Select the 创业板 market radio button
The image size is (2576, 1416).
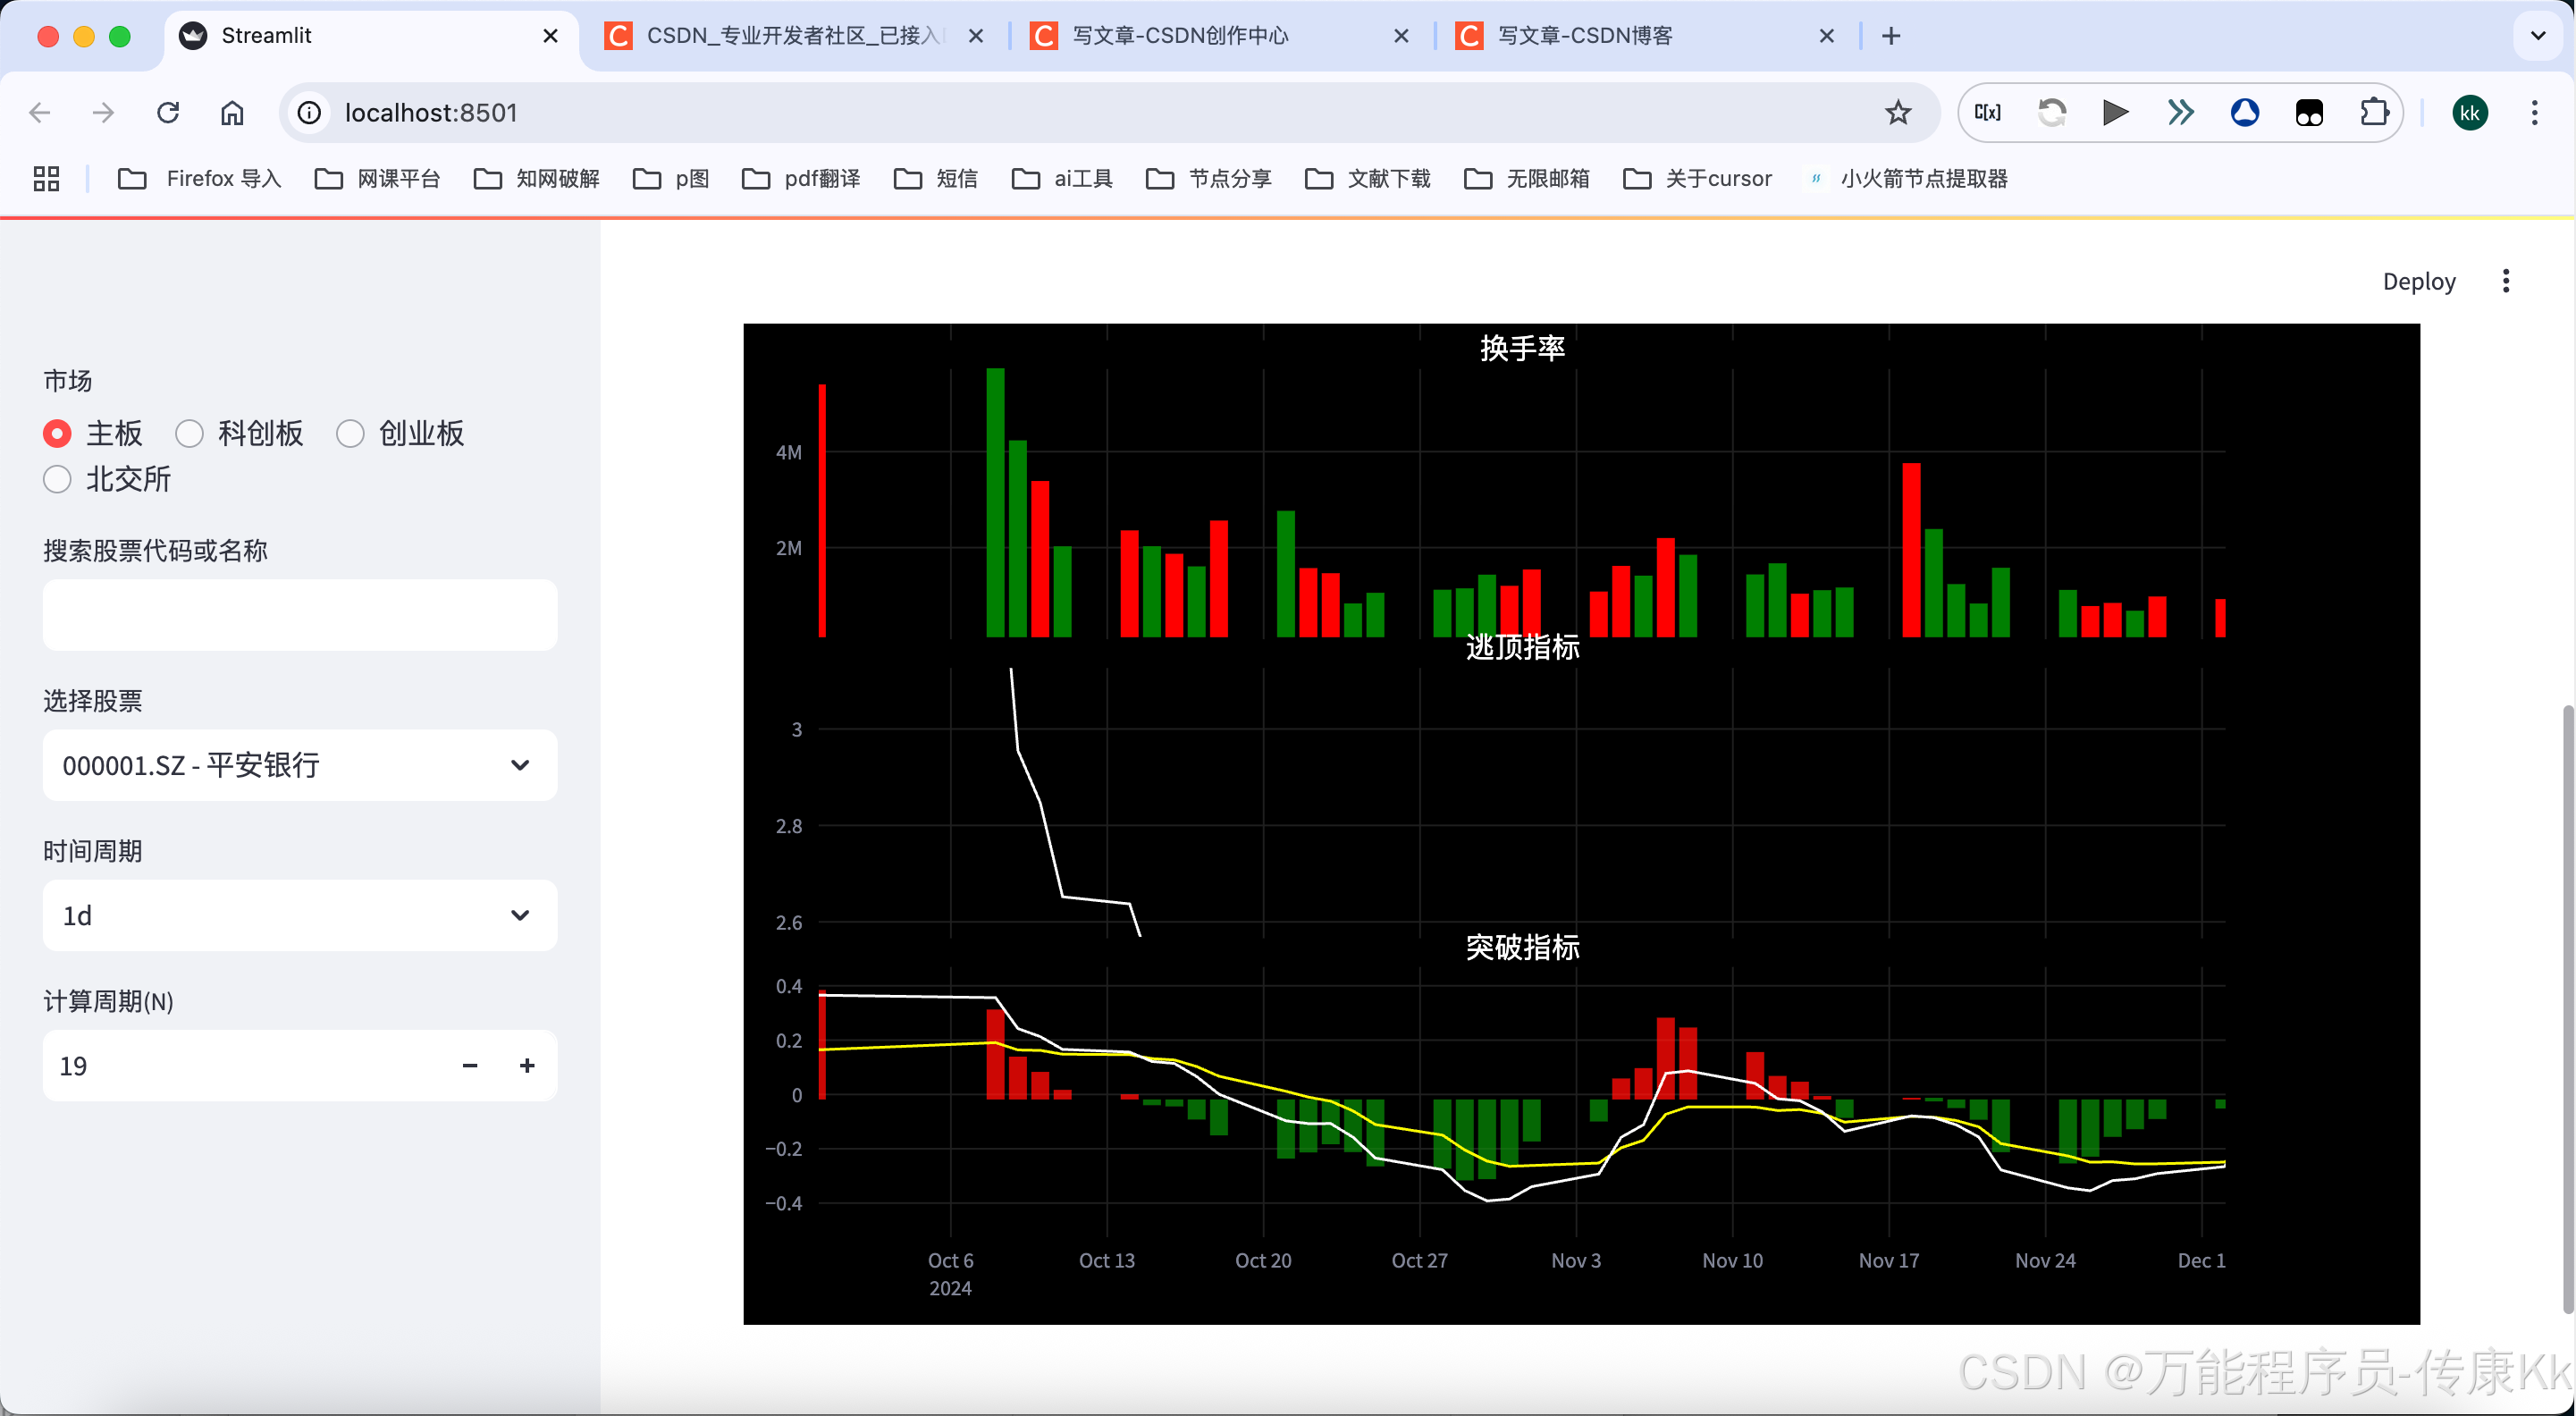(x=350, y=433)
